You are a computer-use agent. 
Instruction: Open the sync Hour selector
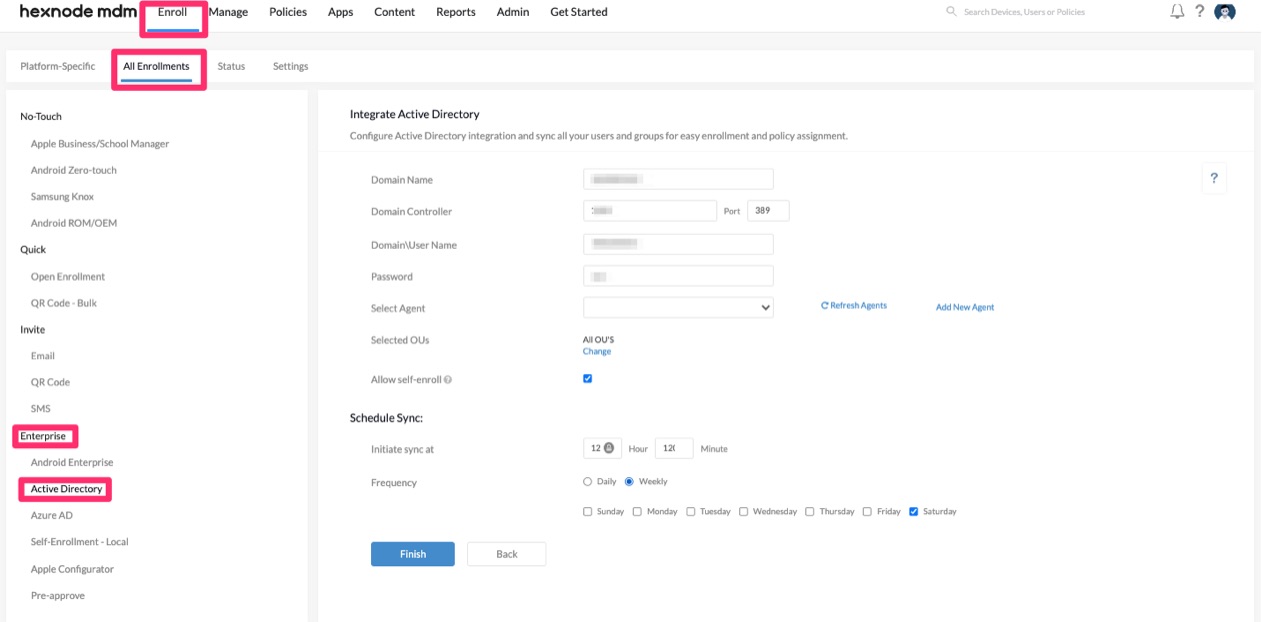603,449
